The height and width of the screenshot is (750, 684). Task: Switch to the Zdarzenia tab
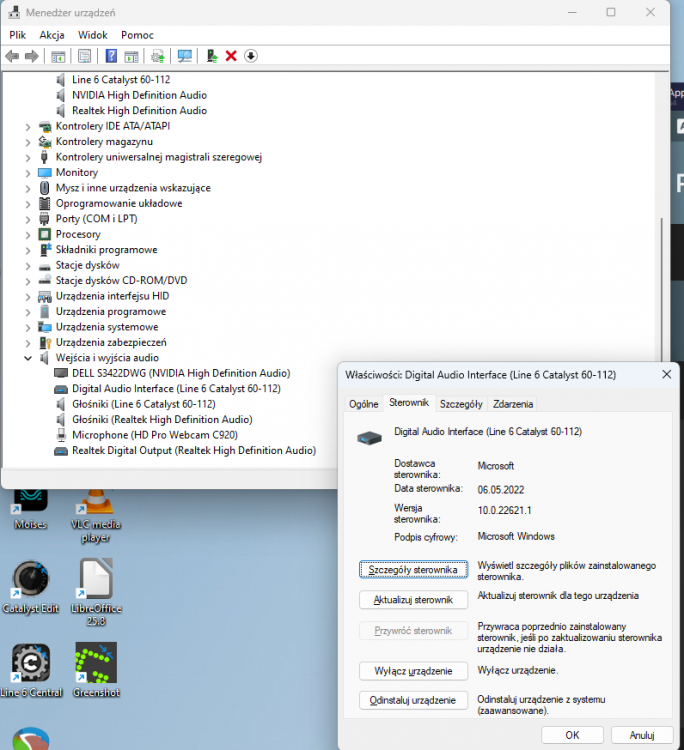click(513, 404)
